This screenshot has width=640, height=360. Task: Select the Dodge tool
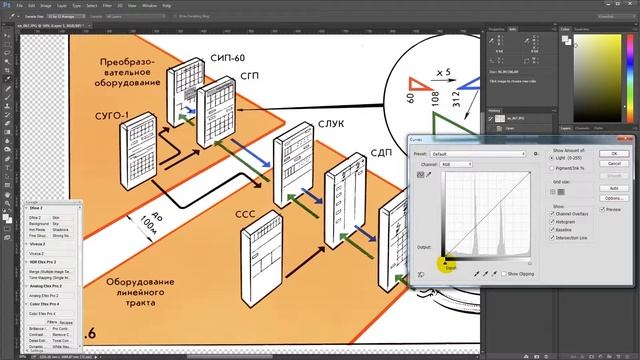(x=7, y=149)
